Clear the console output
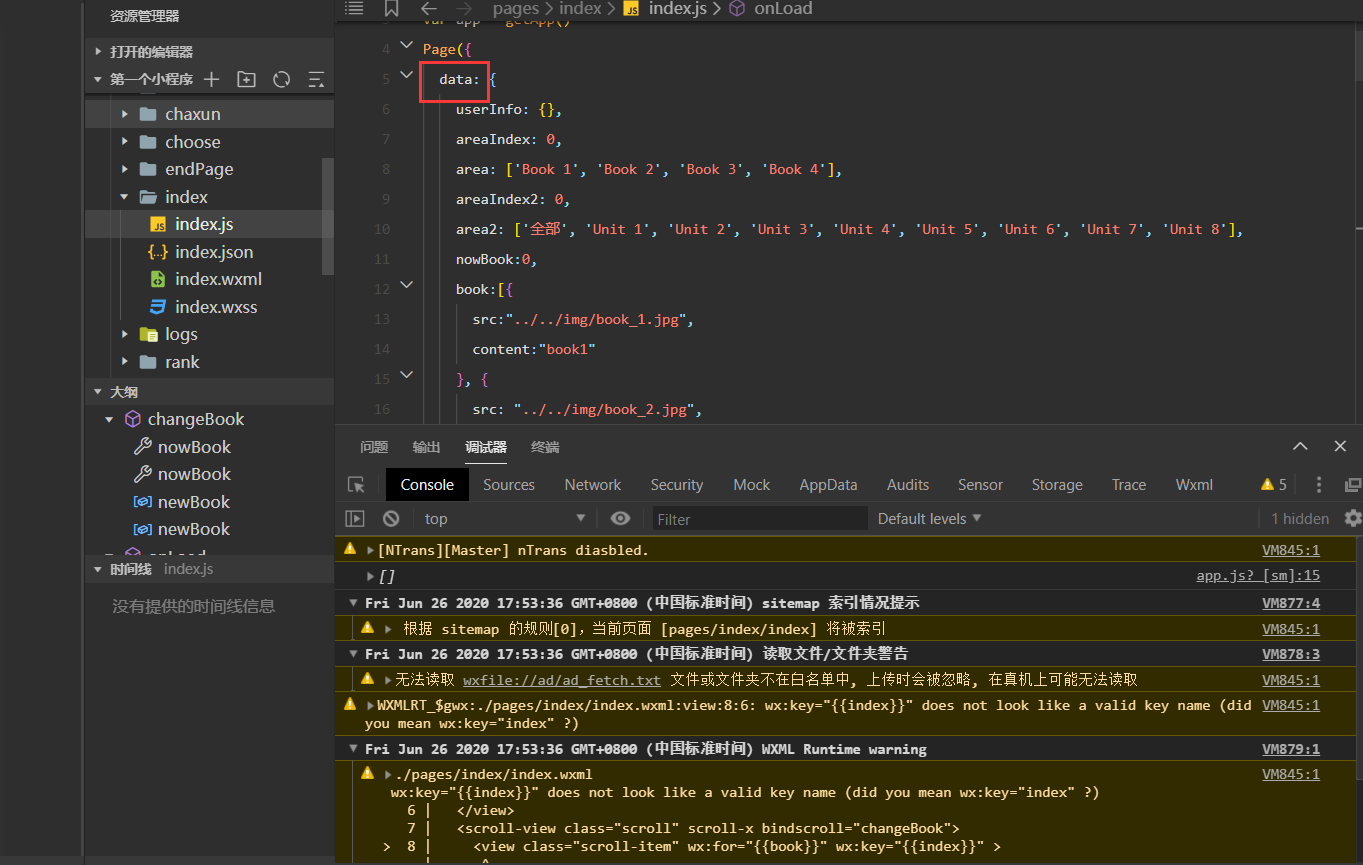This screenshot has height=865, width=1363. coord(391,518)
